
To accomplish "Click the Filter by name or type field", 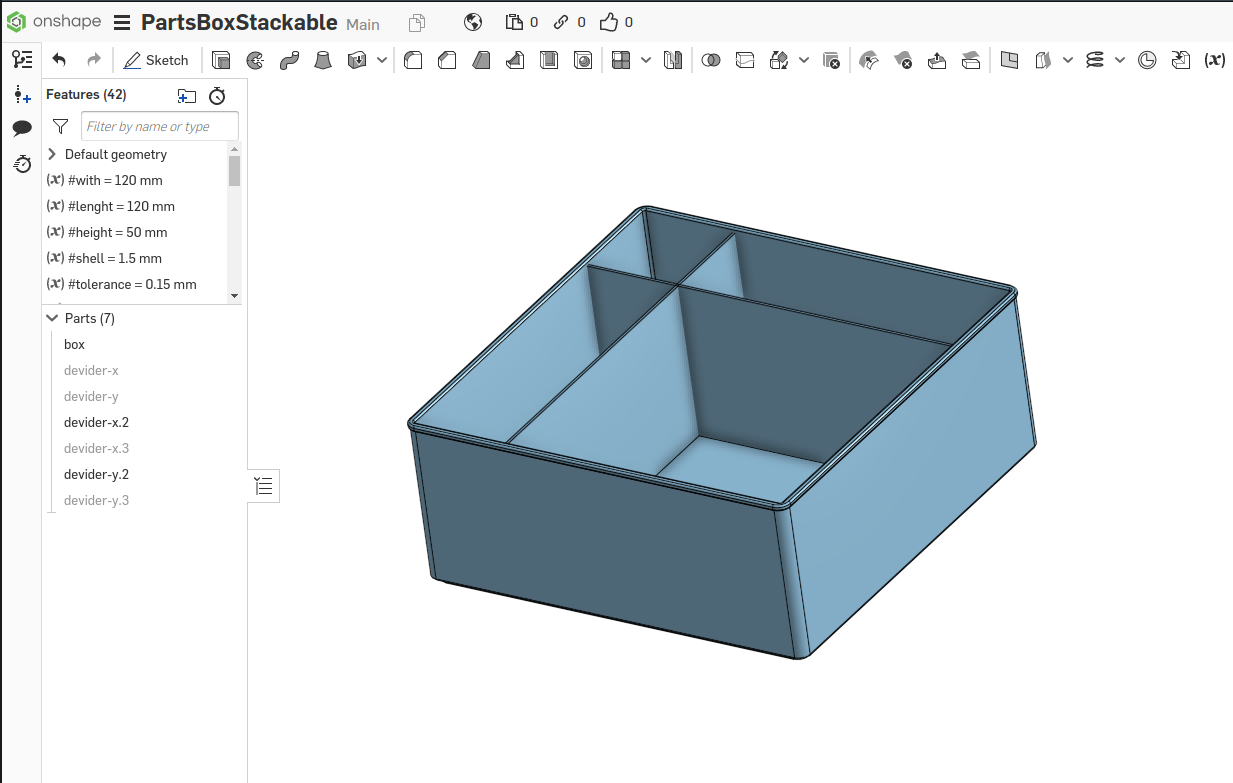I will pyautogui.click(x=160, y=126).
